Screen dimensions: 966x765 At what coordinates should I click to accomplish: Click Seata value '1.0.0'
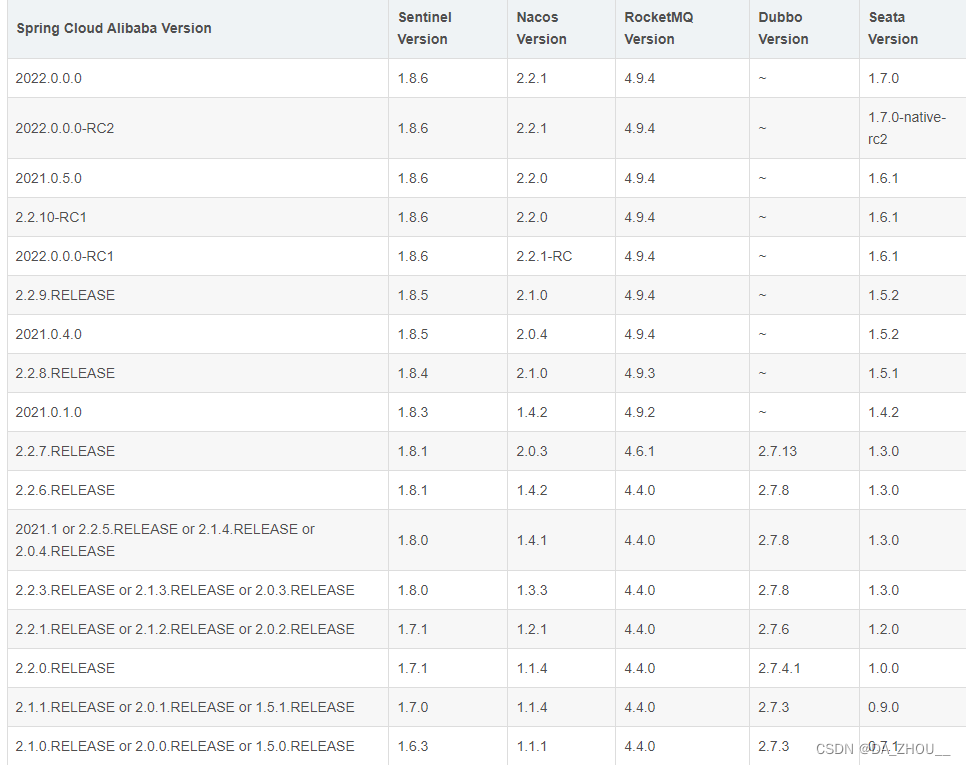[883, 668]
